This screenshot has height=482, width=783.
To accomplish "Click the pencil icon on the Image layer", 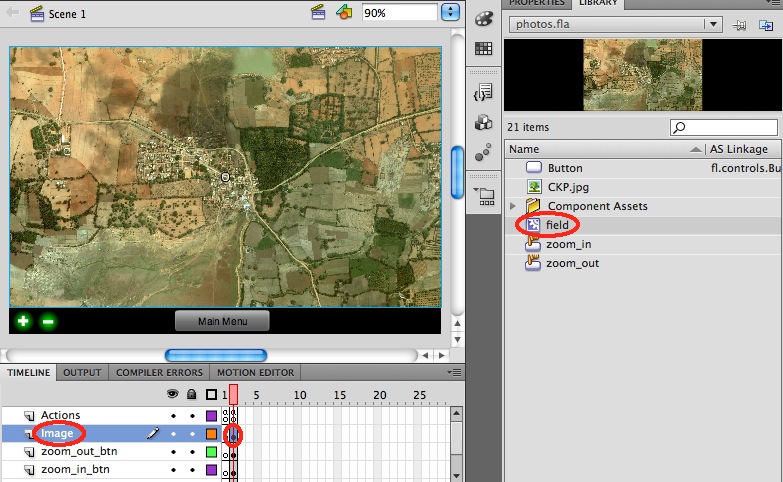I will 153,433.
